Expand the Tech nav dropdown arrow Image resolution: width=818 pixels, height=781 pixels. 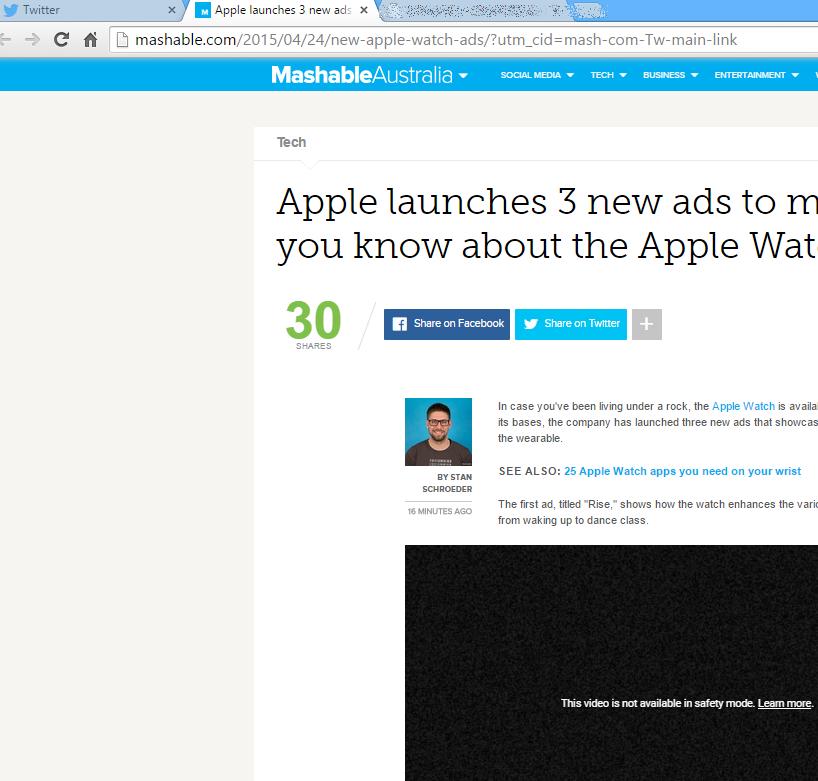pos(623,76)
